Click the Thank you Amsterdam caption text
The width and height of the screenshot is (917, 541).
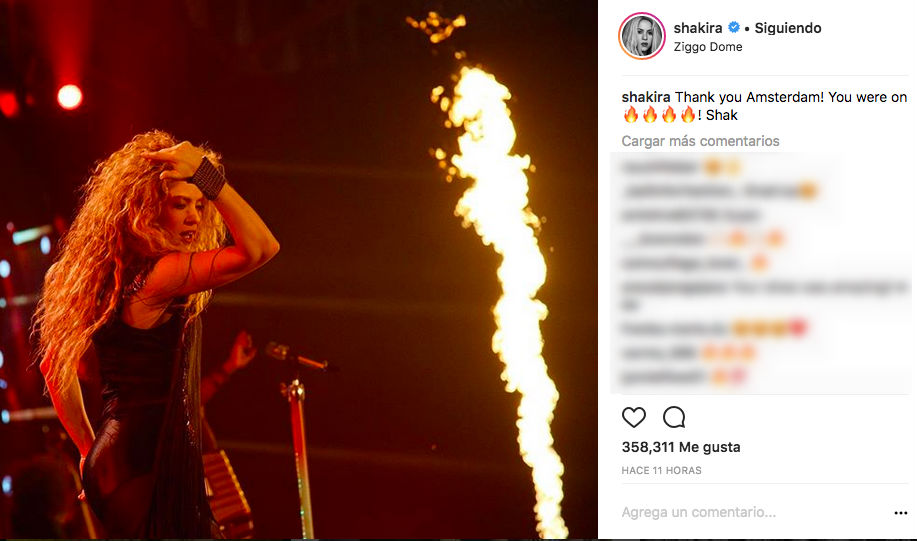point(791,97)
